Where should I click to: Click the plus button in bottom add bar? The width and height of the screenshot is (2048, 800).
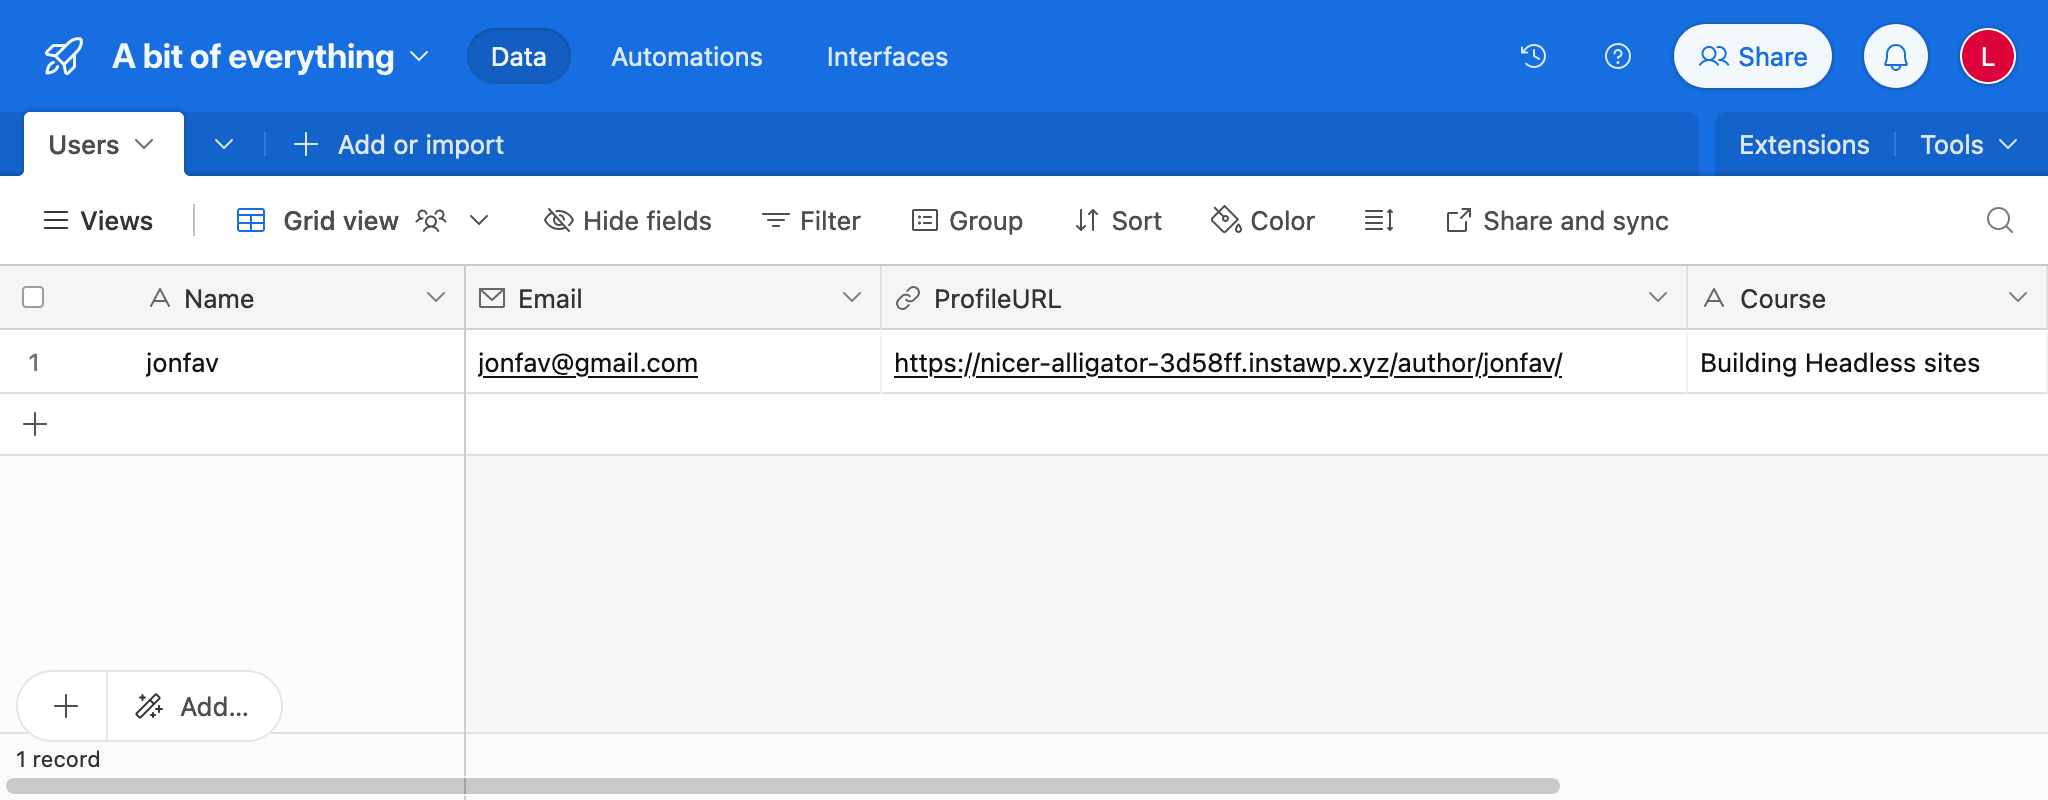click(66, 706)
